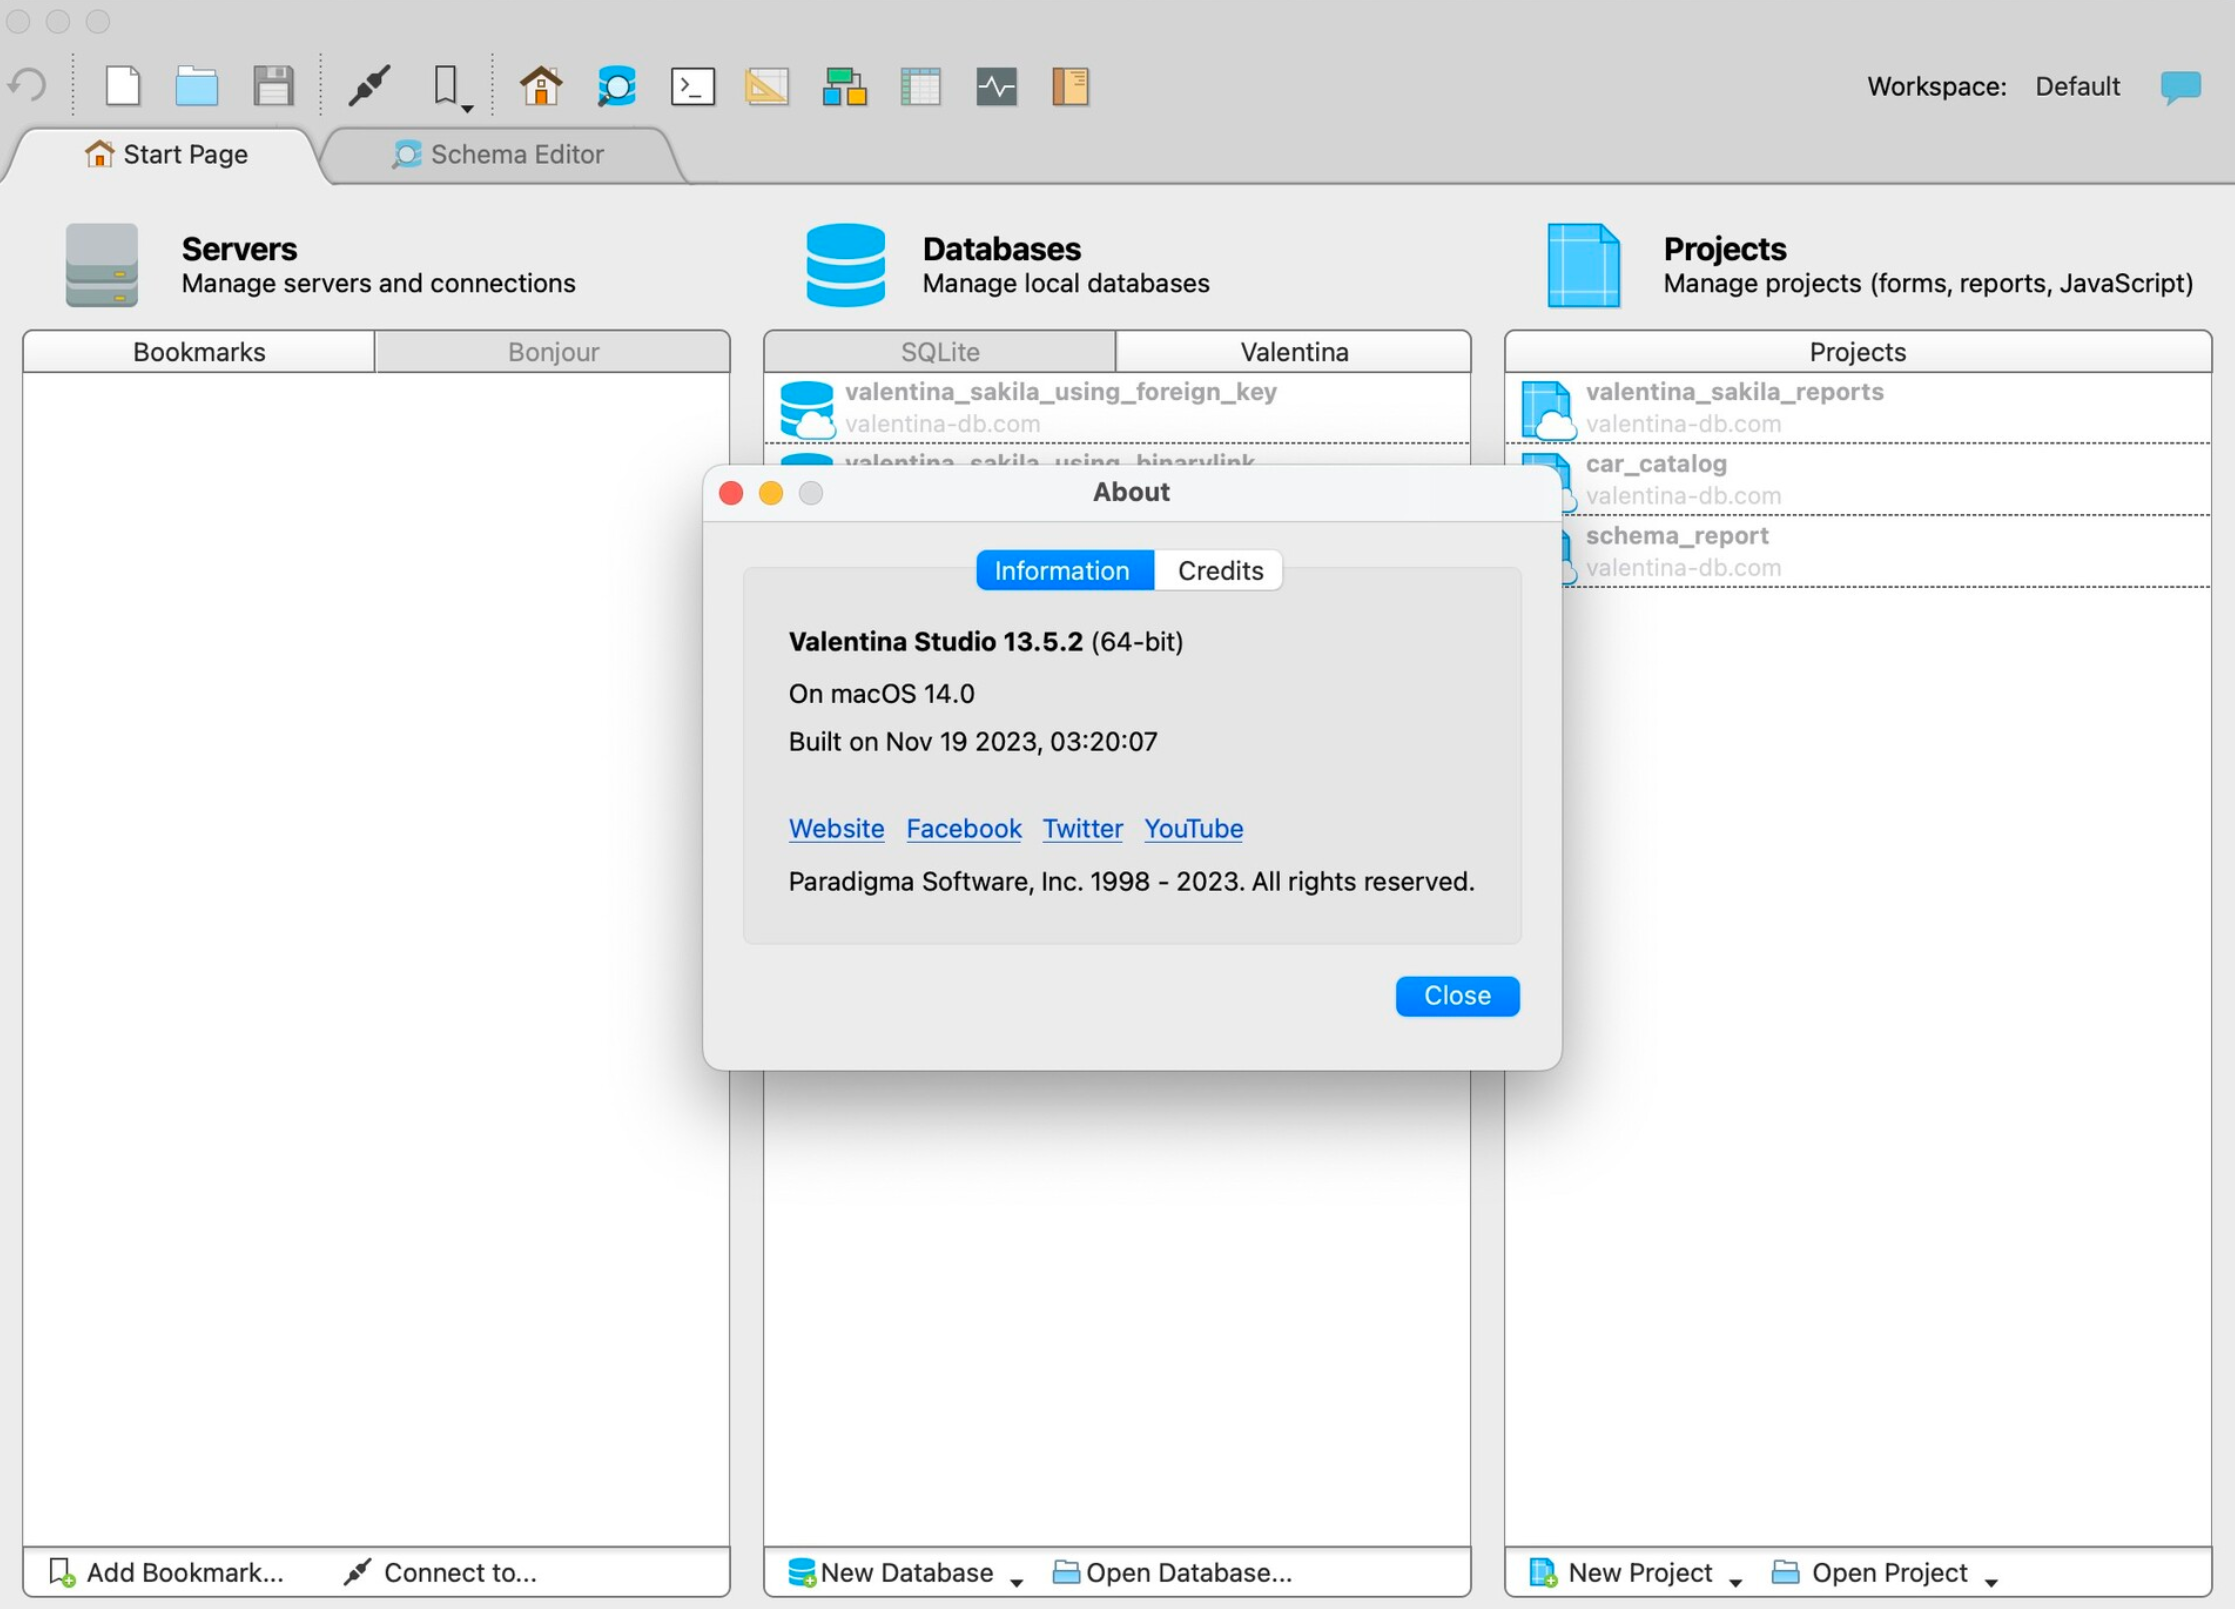Open valentina_sakila_reports project entry
Image resolution: width=2235 pixels, height=1609 pixels.
1858,408
